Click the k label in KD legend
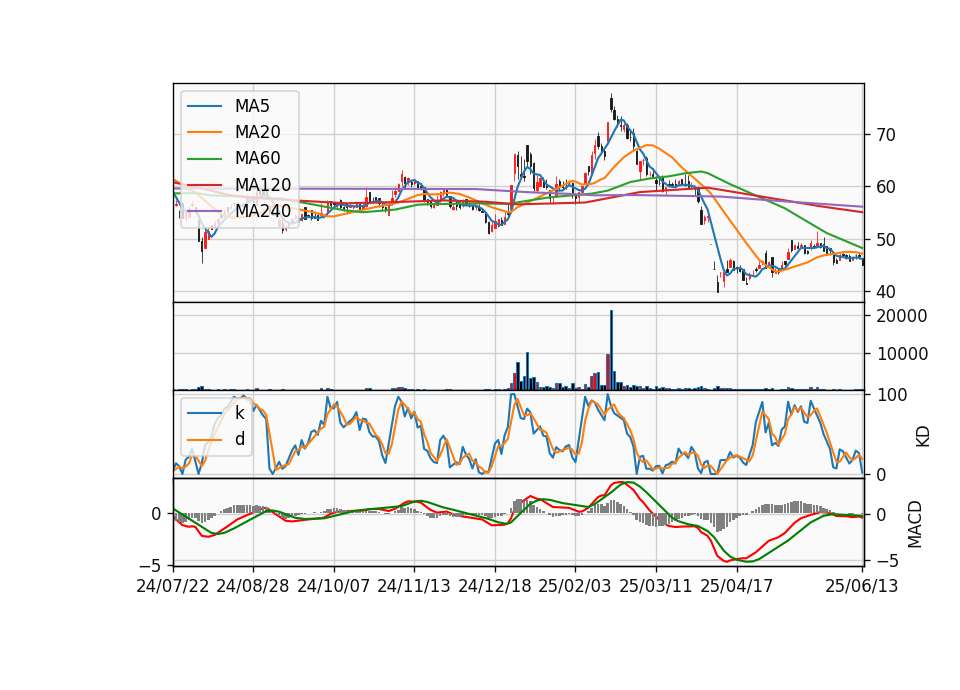The image size is (960, 690). [x=240, y=413]
